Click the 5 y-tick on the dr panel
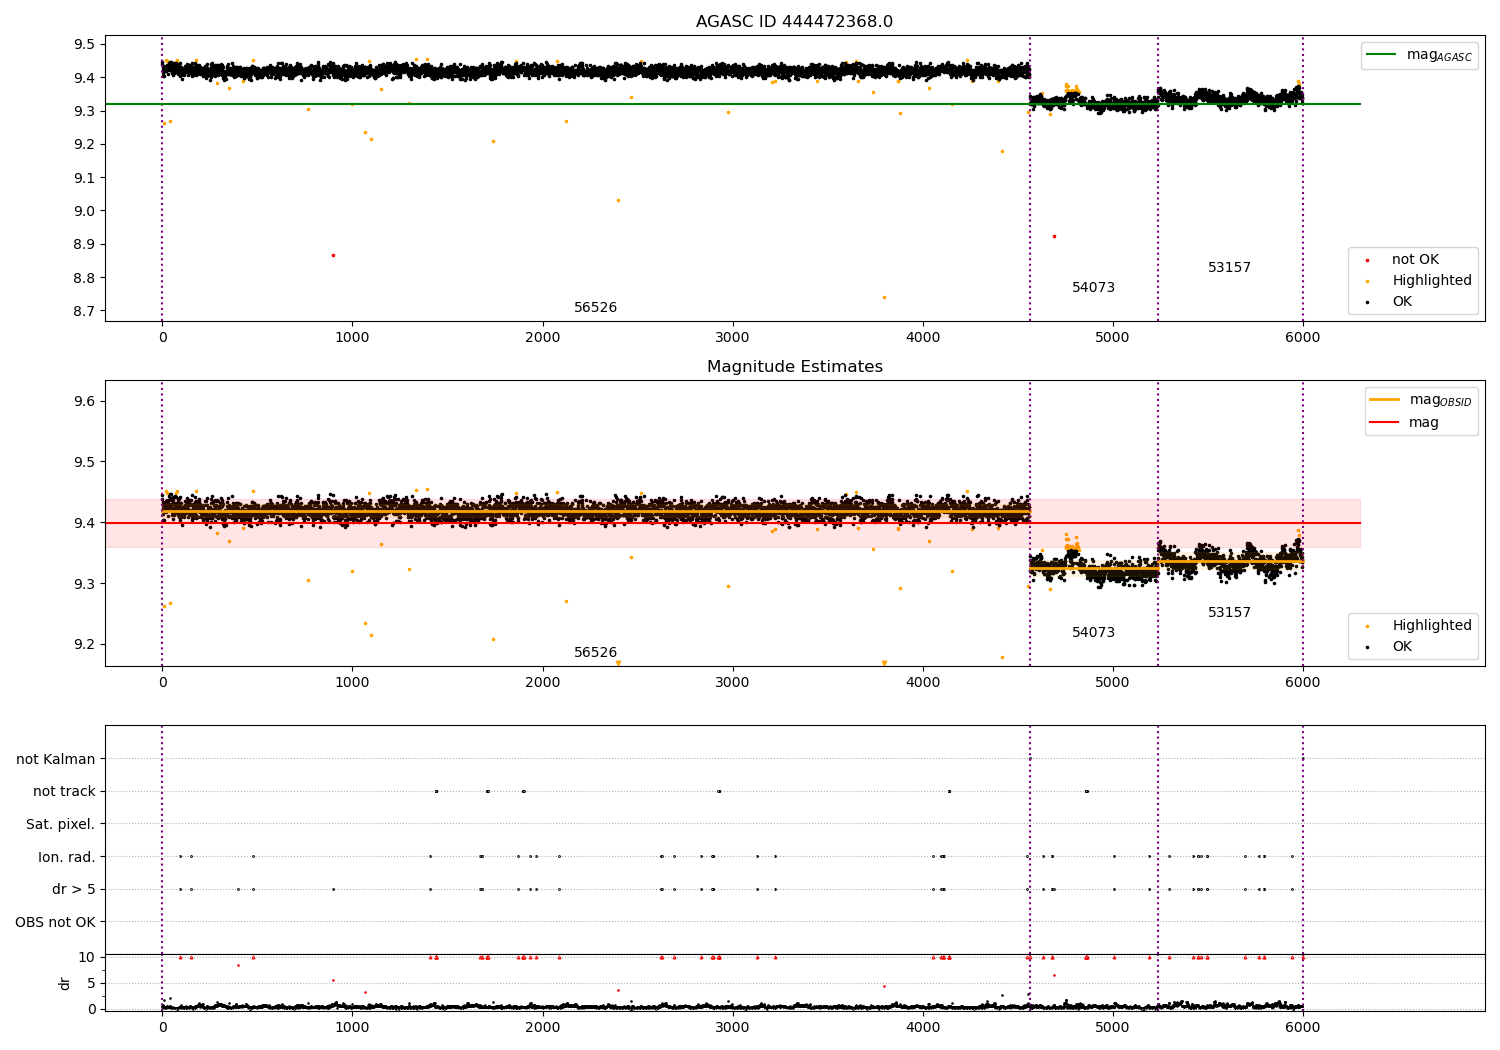 tap(91, 983)
